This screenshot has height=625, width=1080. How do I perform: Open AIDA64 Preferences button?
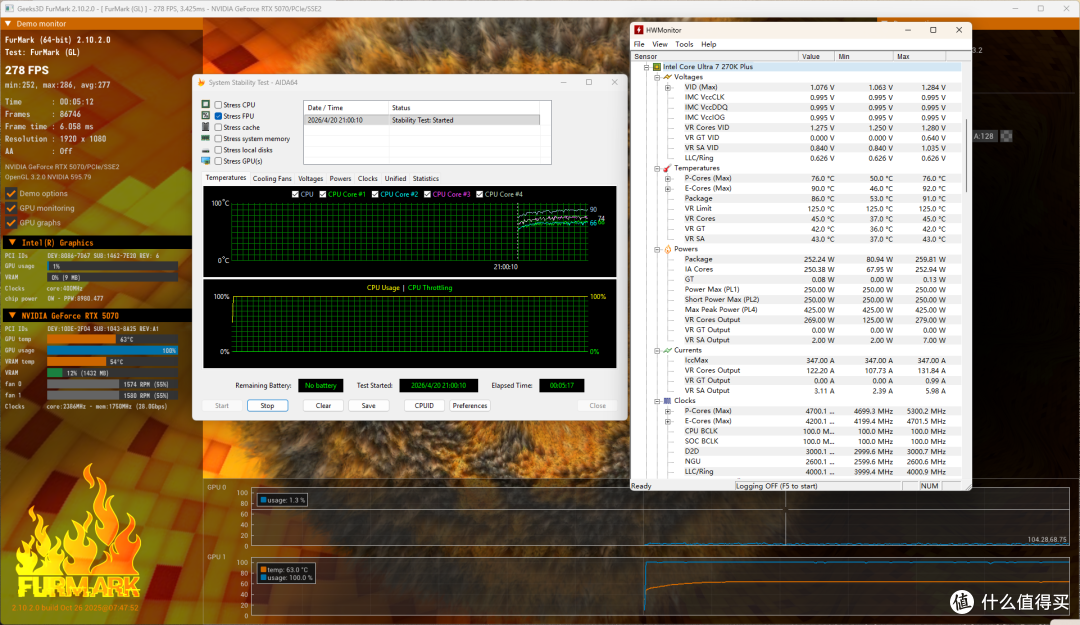(470, 406)
